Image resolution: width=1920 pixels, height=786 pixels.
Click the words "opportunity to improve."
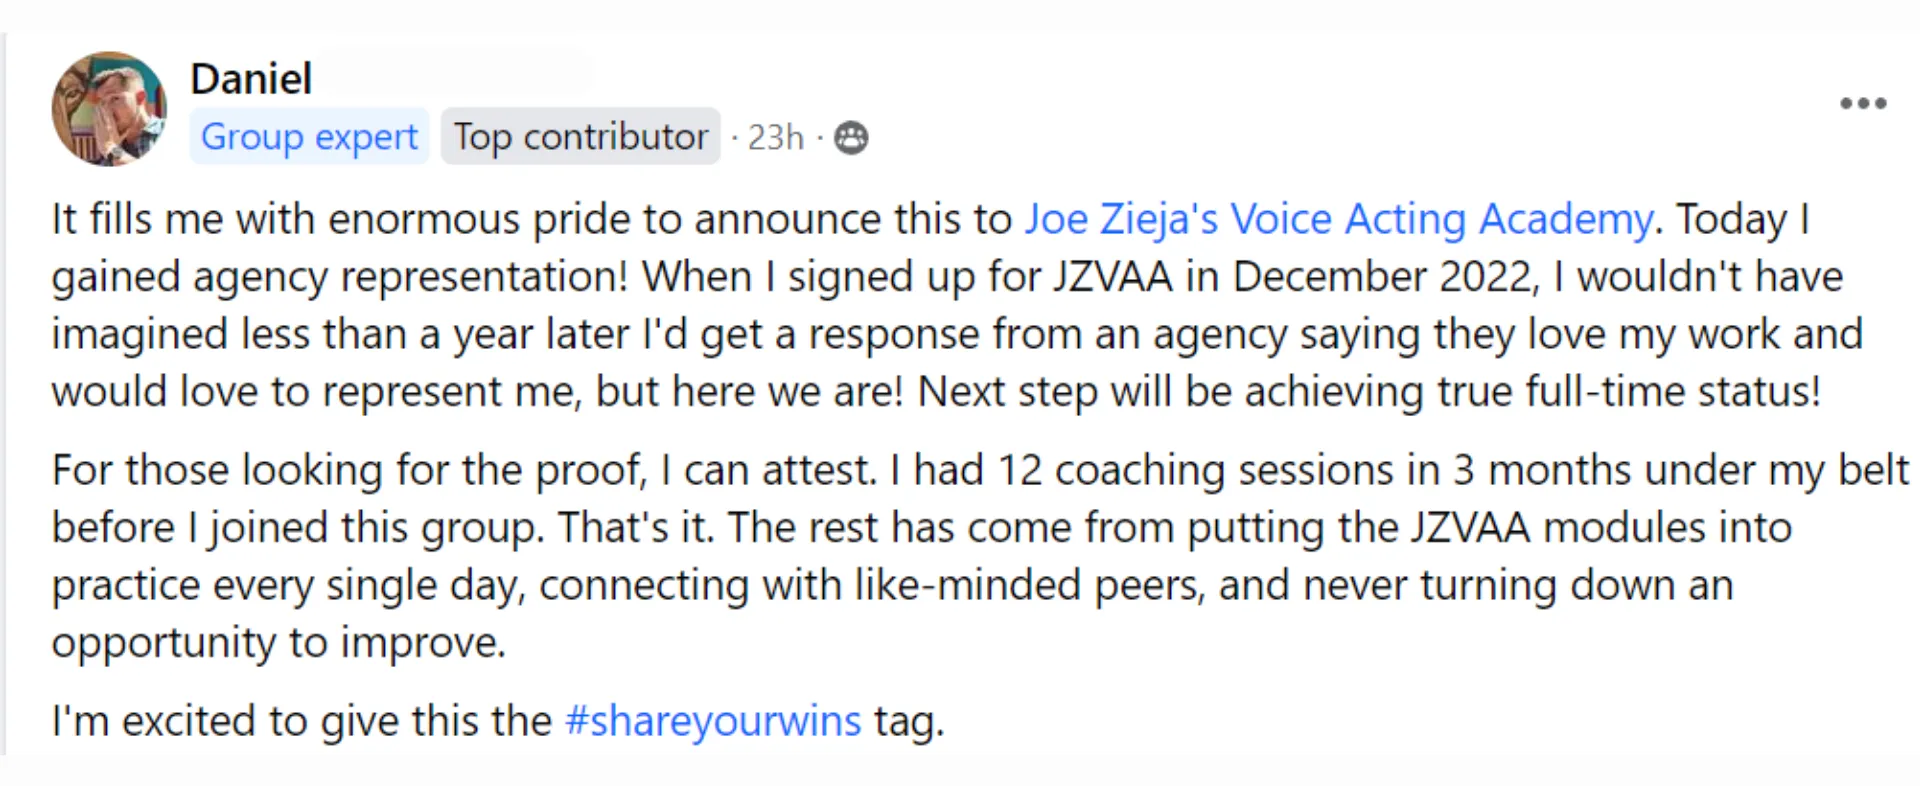click(x=279, y=642)
